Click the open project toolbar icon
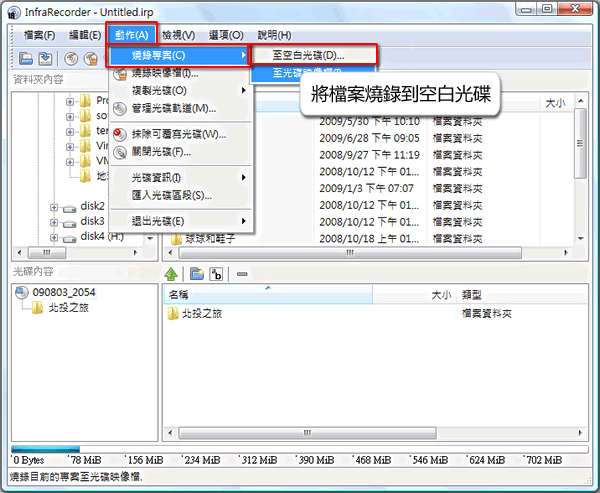 coord(26,59)
